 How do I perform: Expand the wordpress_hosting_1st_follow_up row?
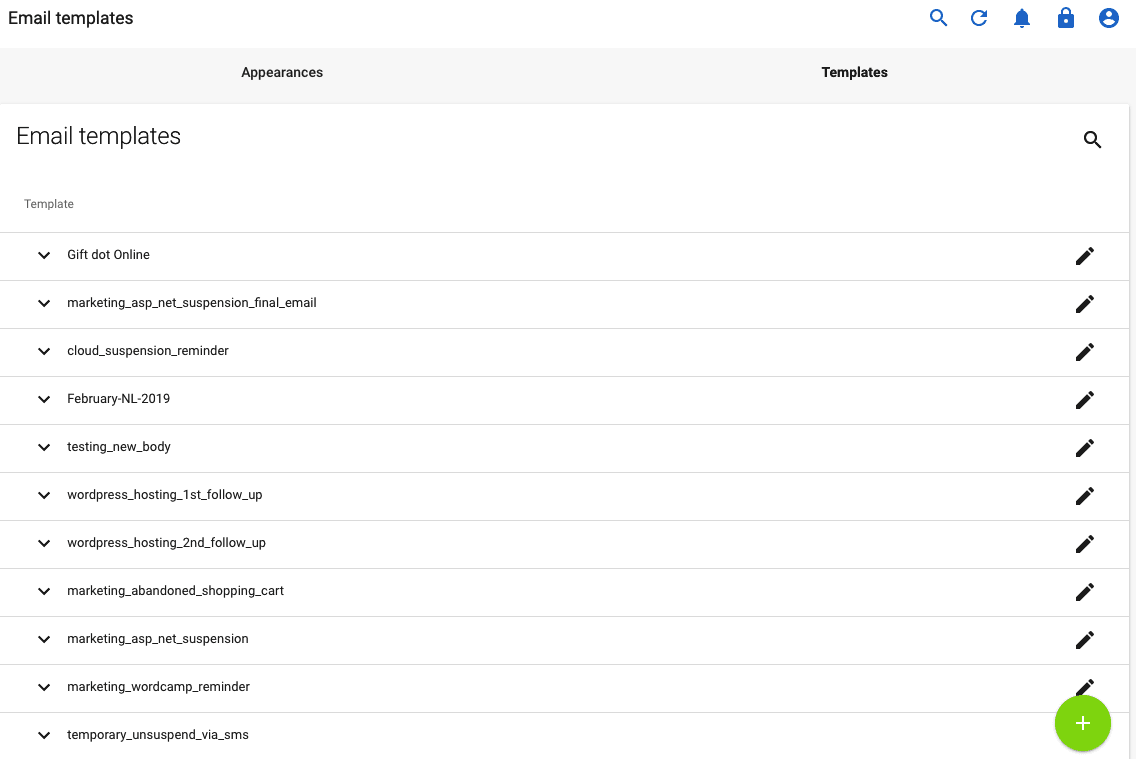click(x=44, y=495)
